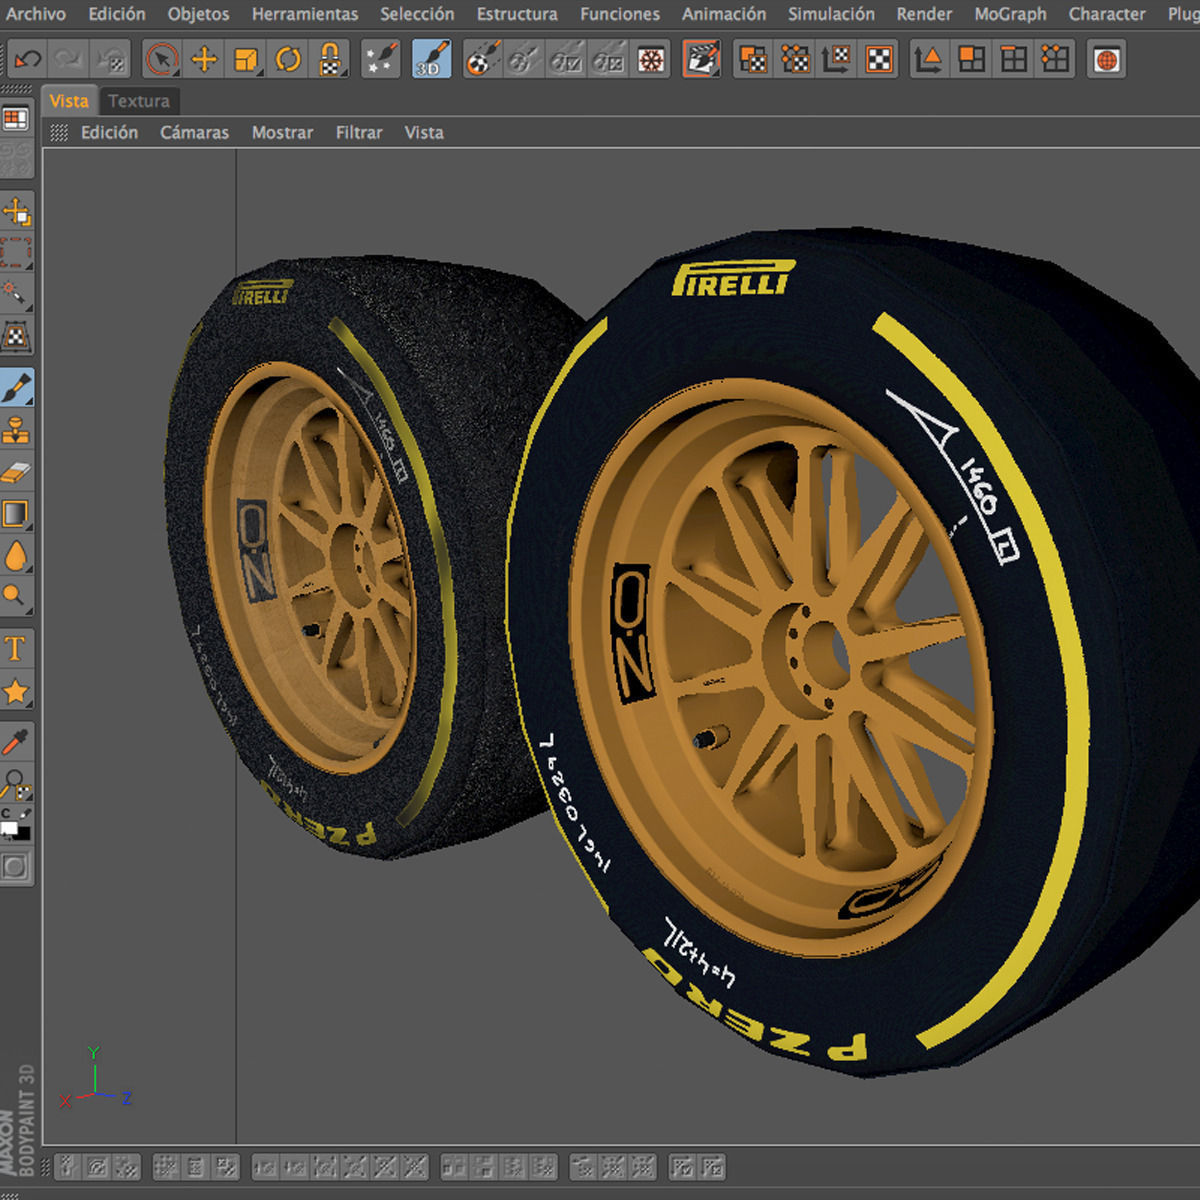Click the last checkbox-style icon in bottom toolbar

712,1167
